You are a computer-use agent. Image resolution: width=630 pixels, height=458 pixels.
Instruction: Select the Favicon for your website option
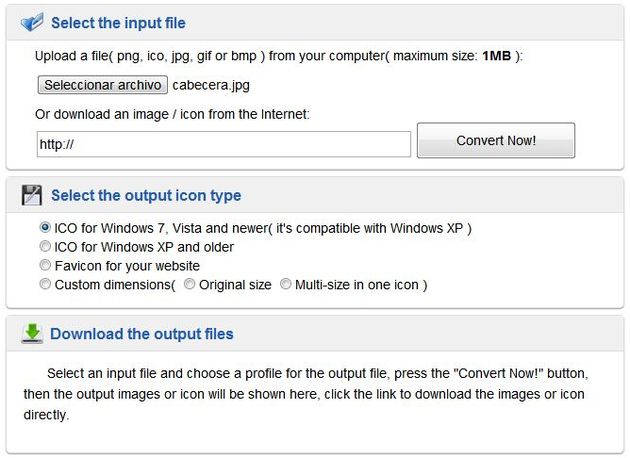(45, 266)
